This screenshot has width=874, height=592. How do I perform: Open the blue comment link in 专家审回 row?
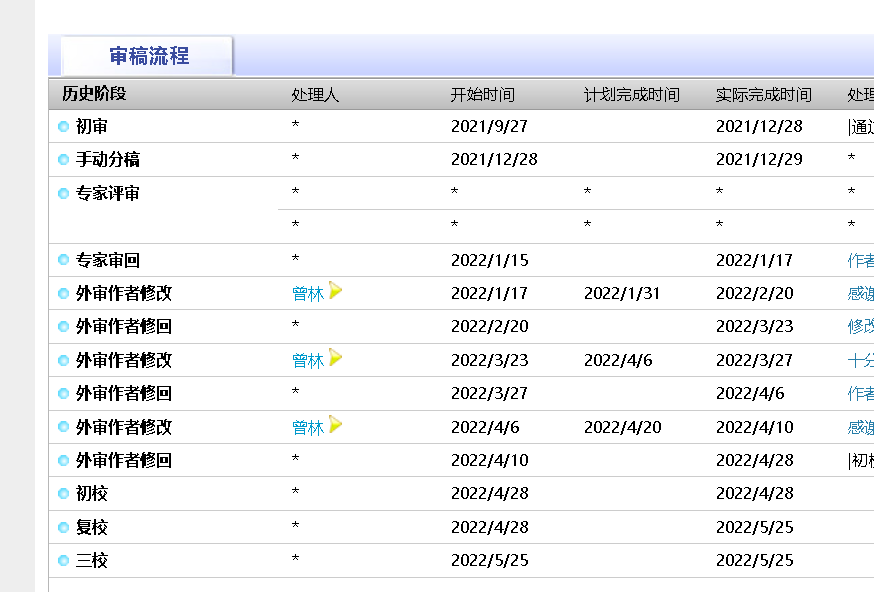860,261
